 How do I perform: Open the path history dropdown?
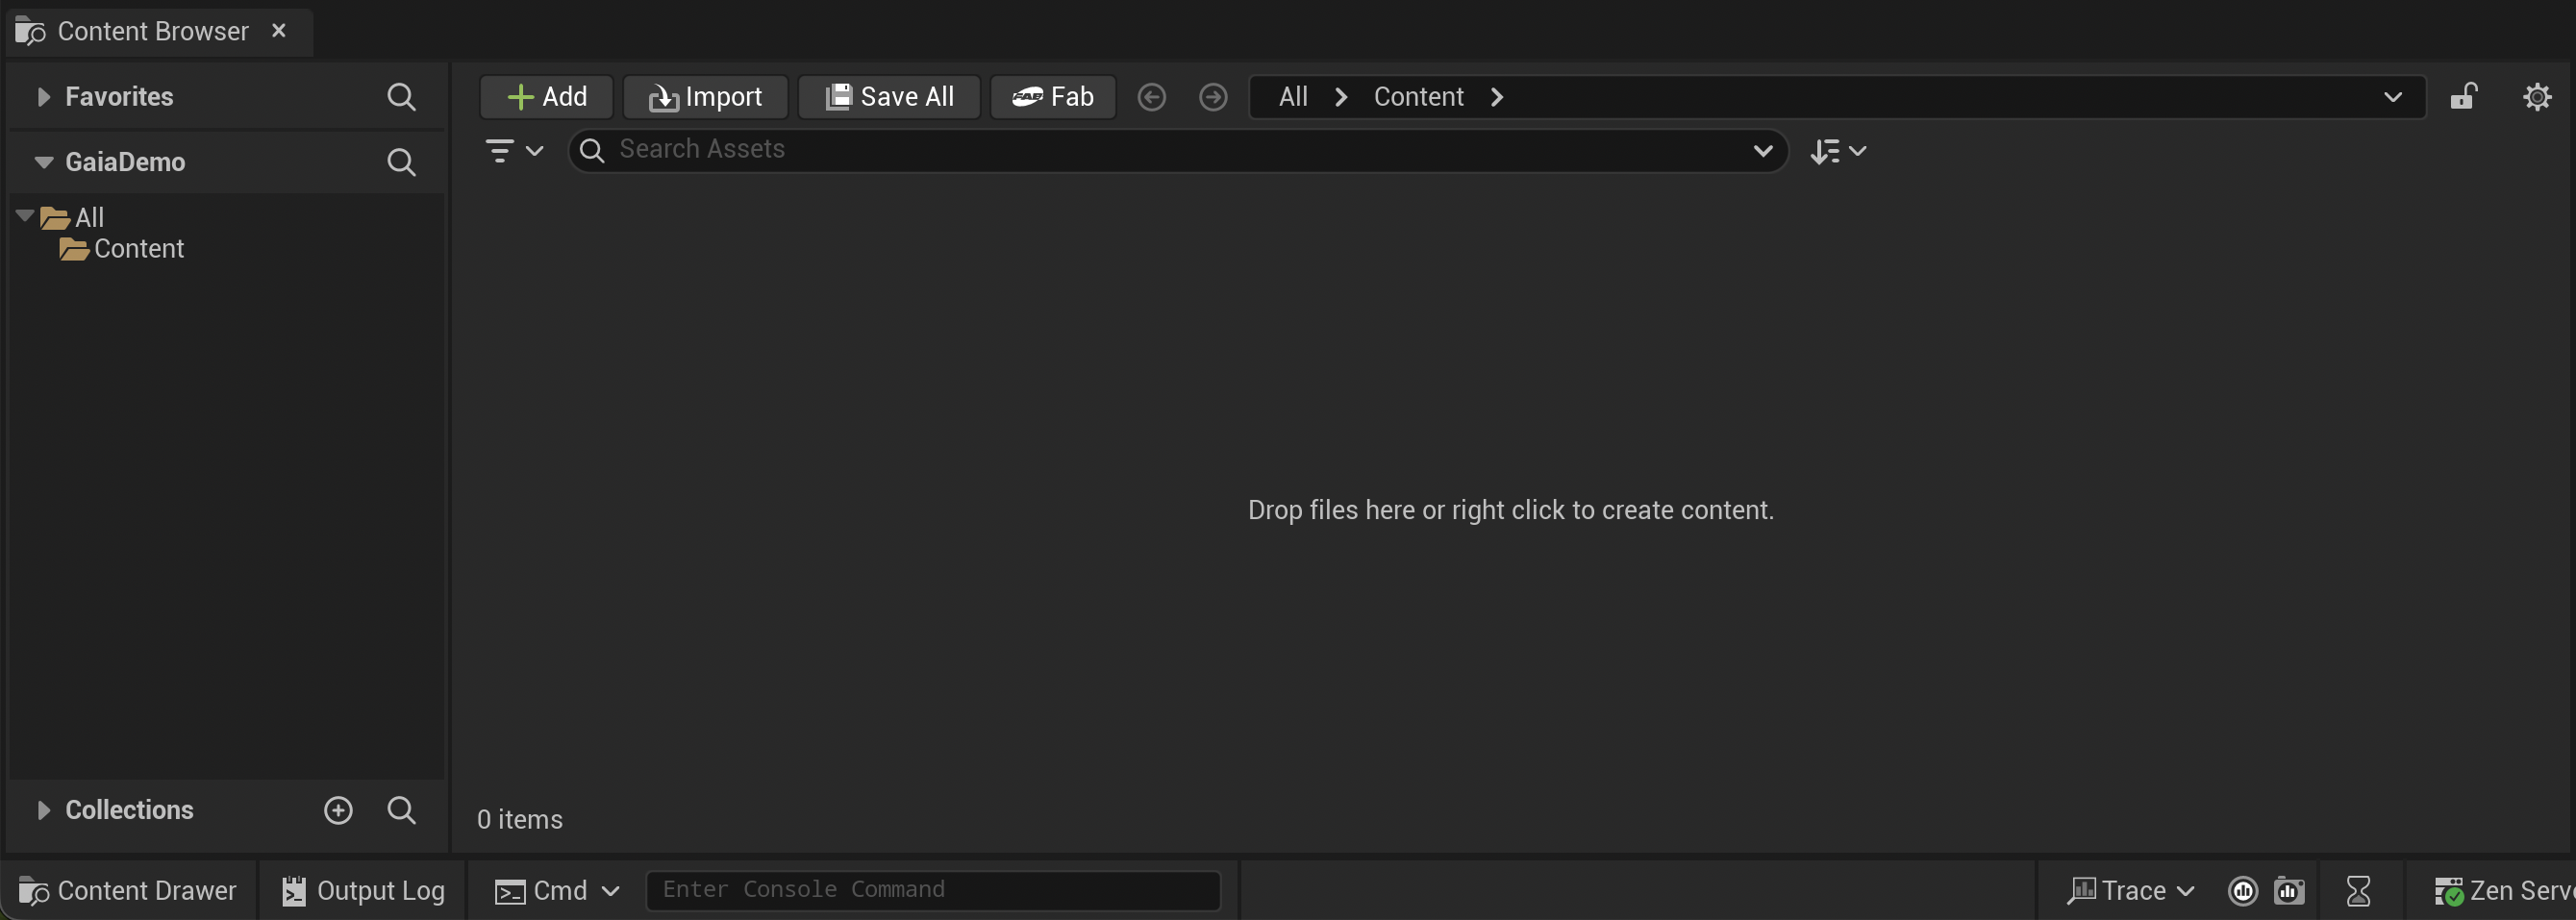(x=2393, y=97)
